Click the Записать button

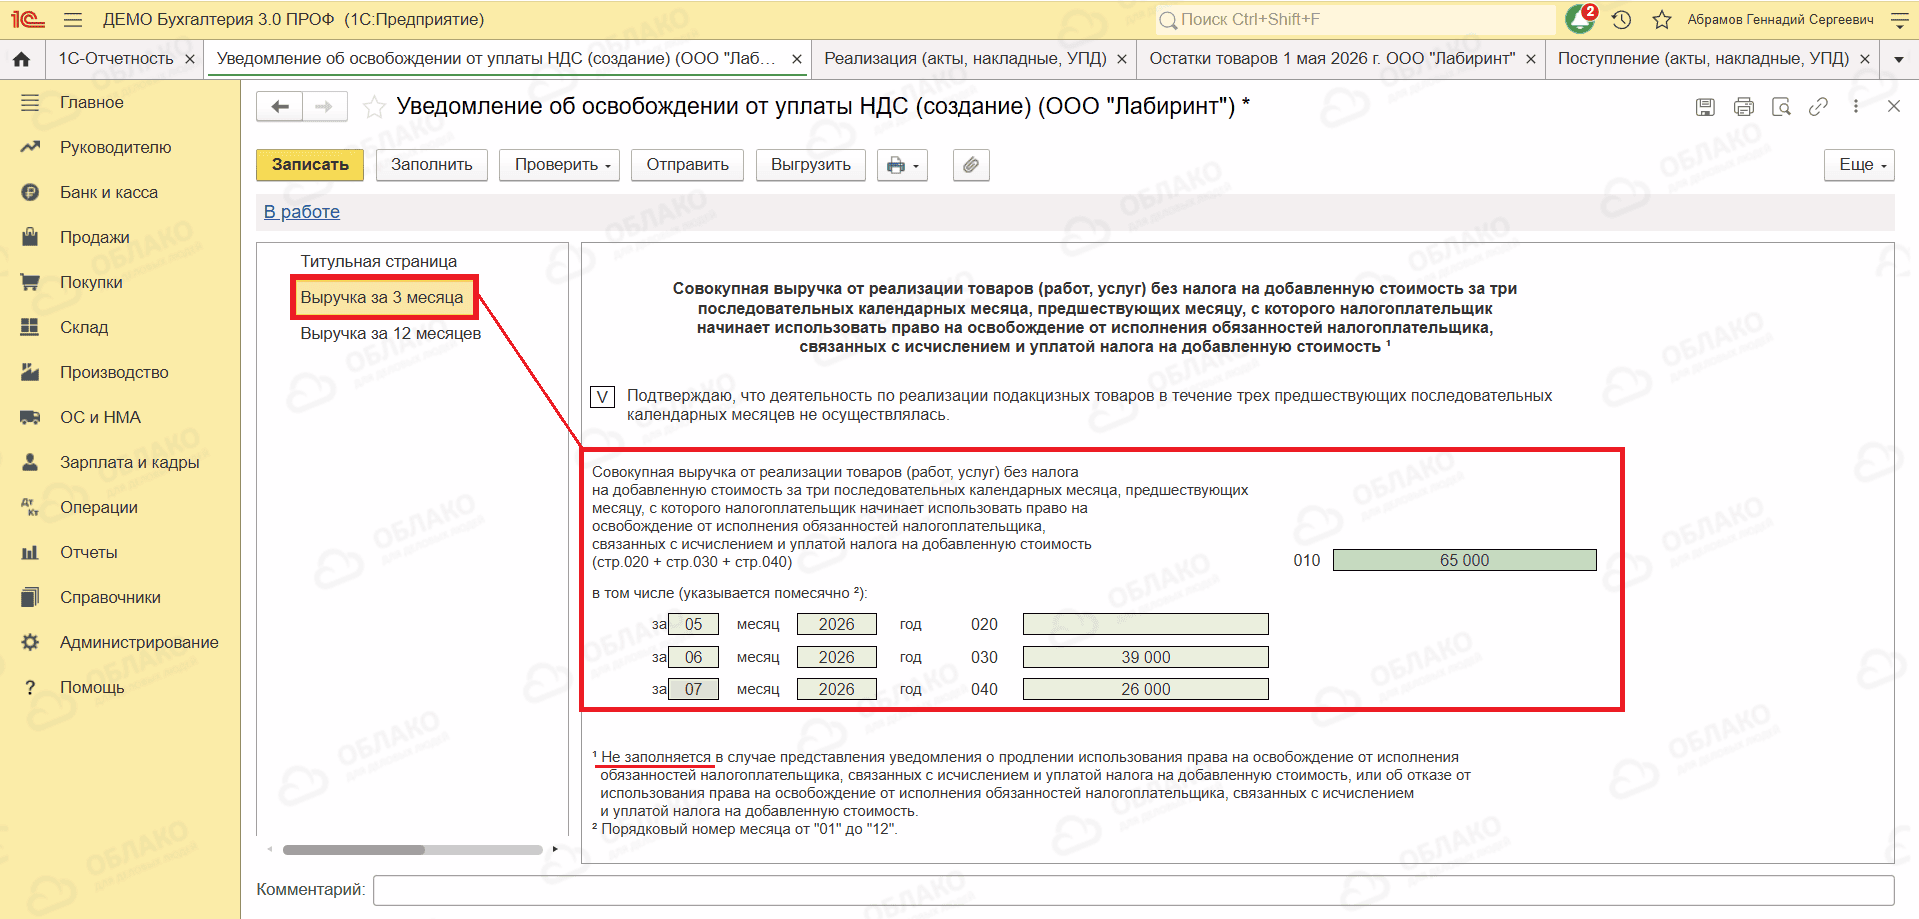coord(310,165)
